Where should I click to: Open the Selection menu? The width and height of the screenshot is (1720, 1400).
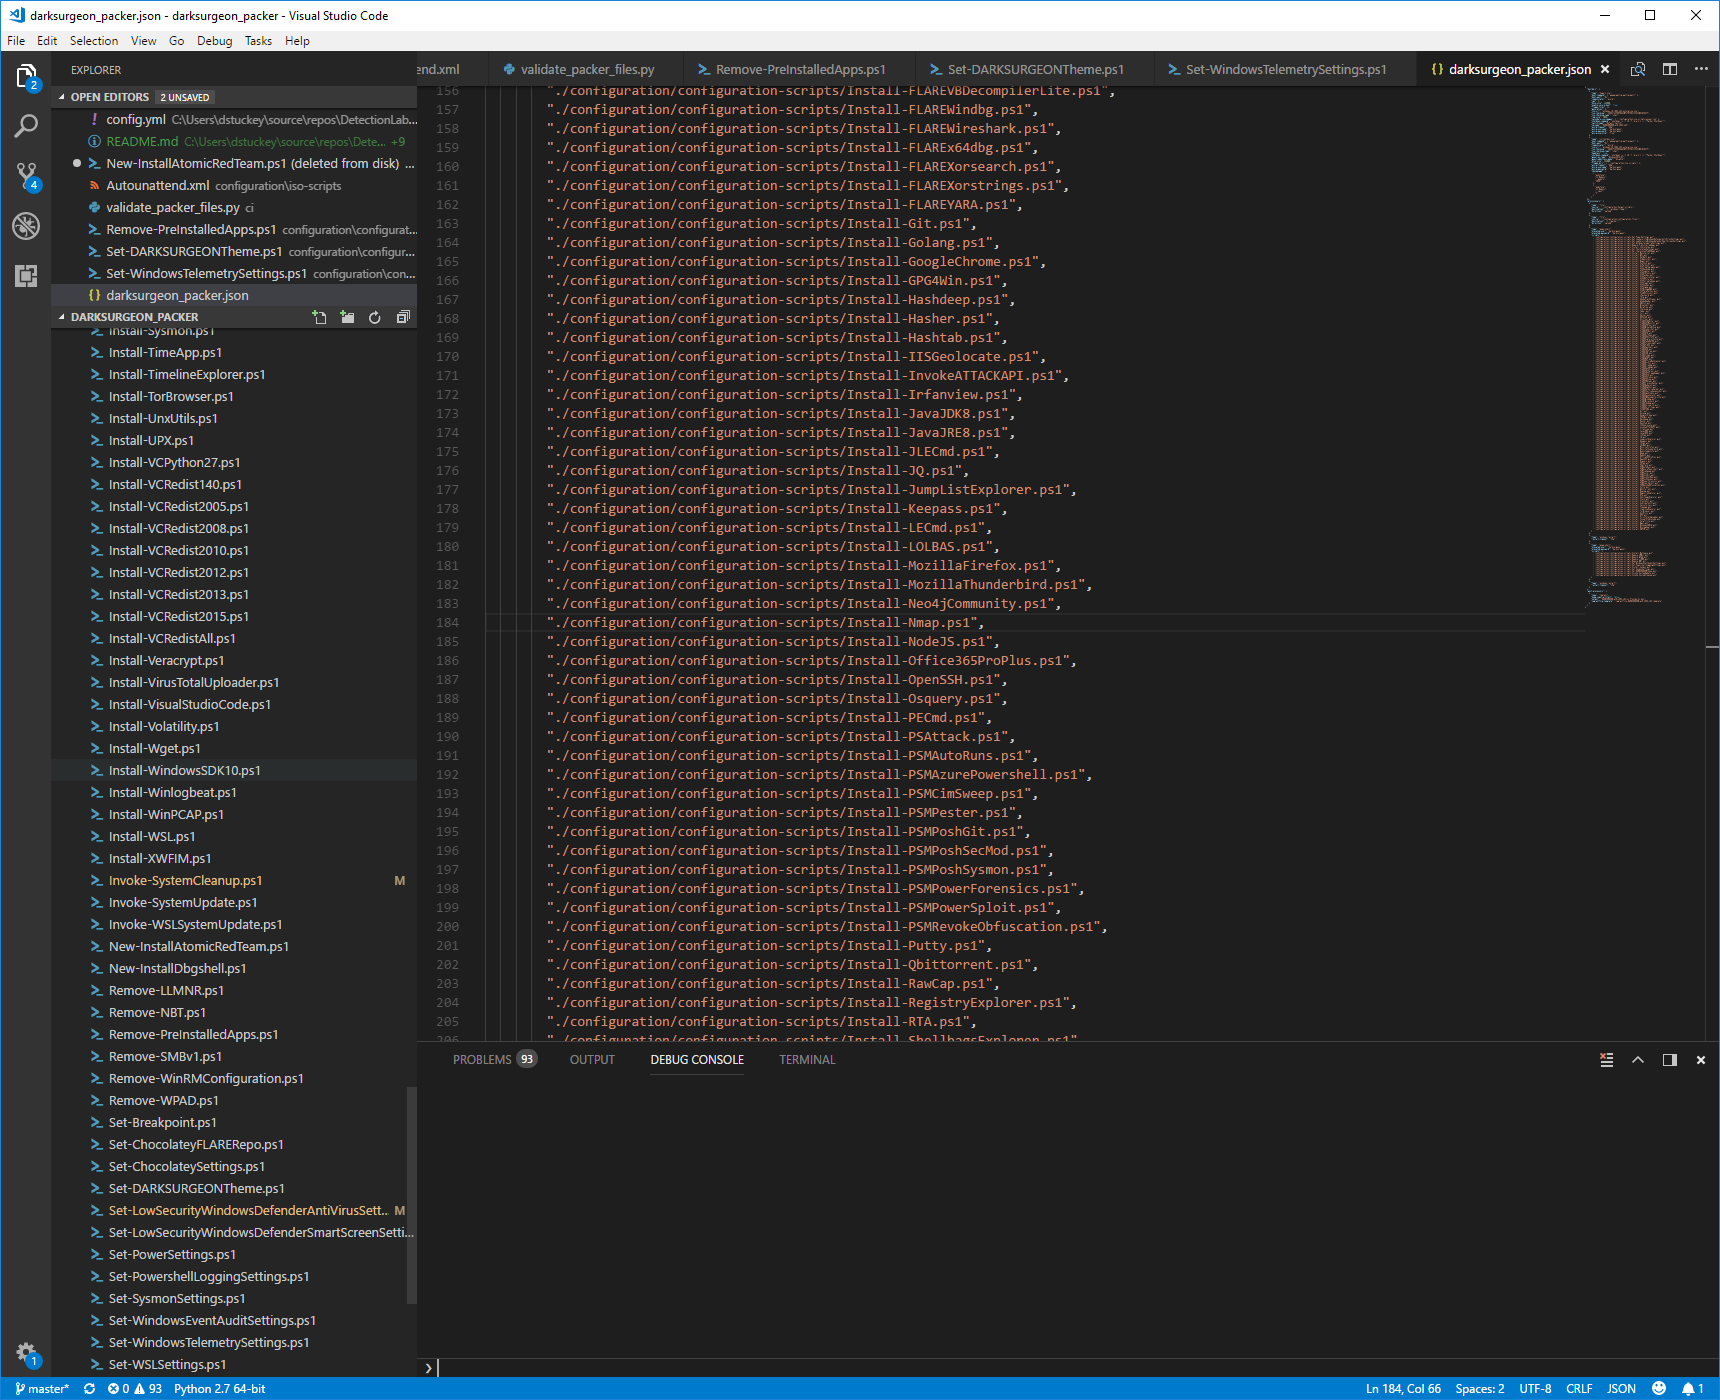[x=94, y=41]
